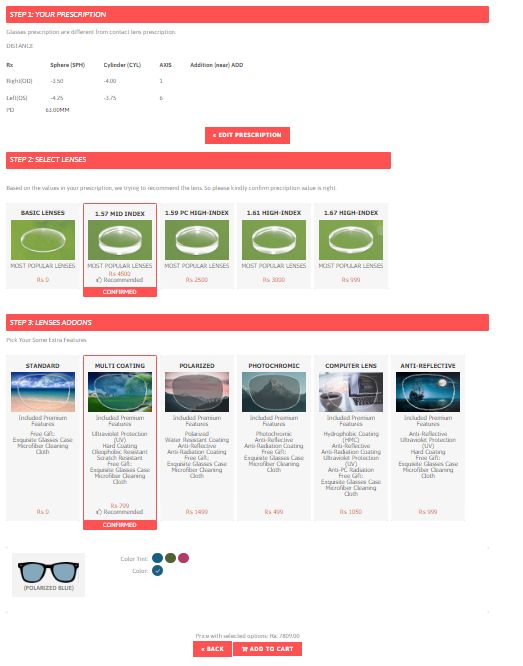Viewport: 523px width, 666px height.
Task: Select the Polarized addon image
Action: click(197, 392)
